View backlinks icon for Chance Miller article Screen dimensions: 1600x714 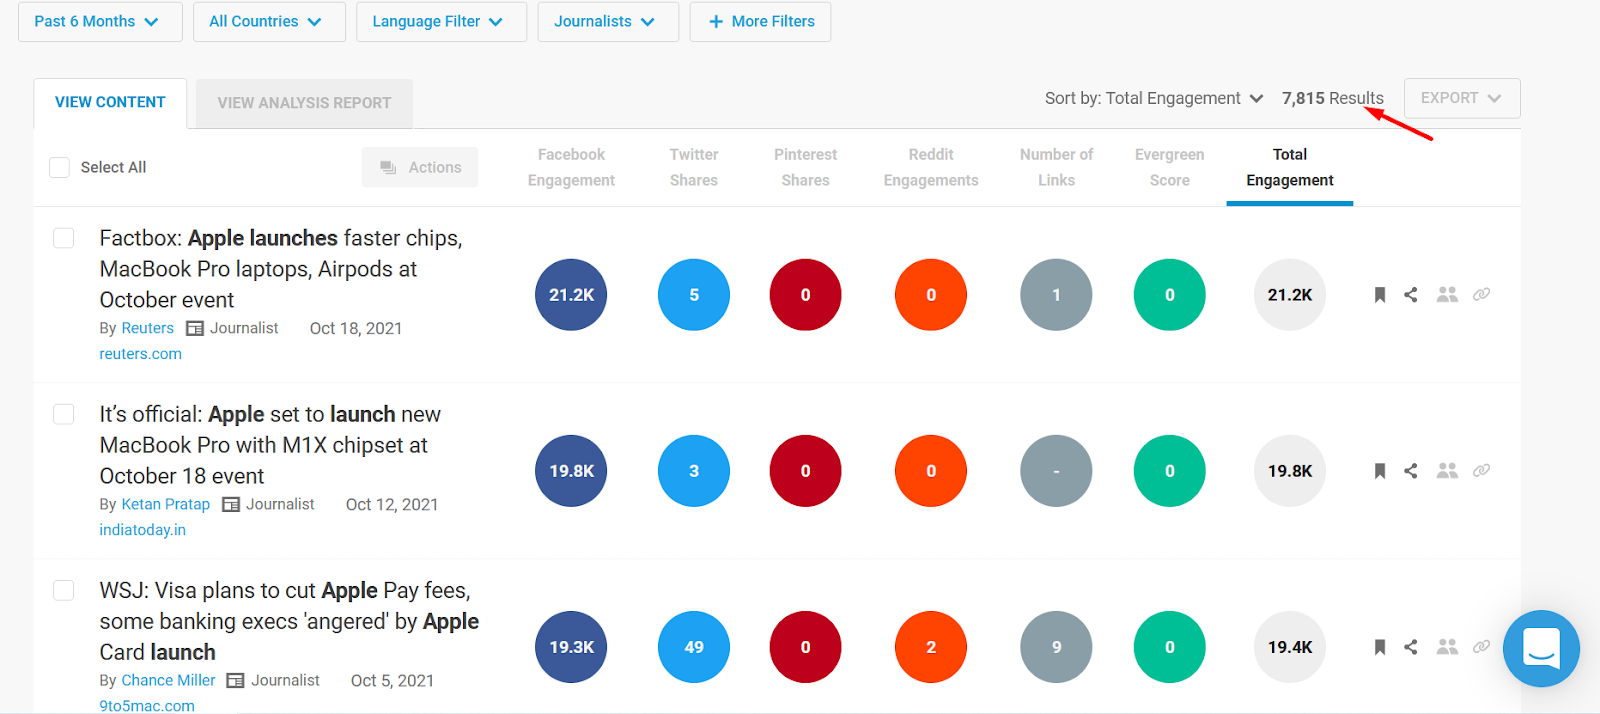click(x=1482, y=647)
